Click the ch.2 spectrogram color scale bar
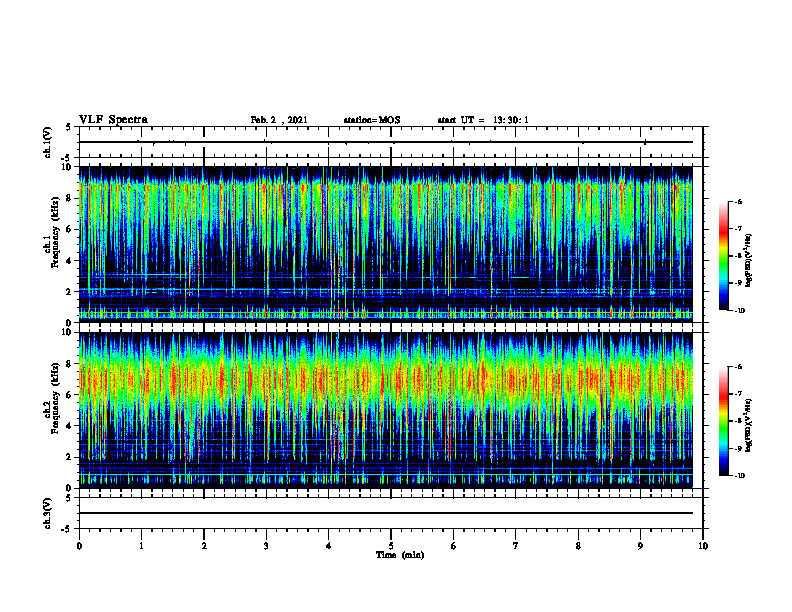Viewport: 792px width, 612px height. (x=724, y=421)
